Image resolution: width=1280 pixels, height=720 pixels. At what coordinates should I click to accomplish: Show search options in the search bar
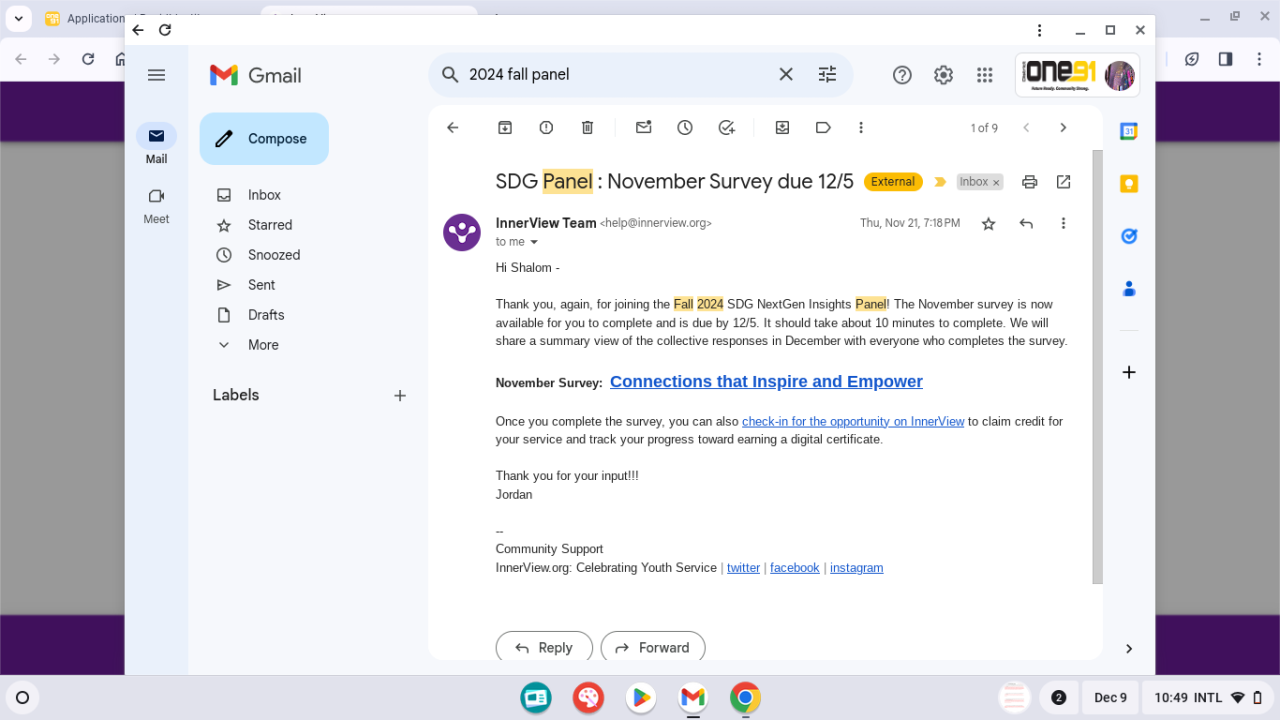point(827,75)
